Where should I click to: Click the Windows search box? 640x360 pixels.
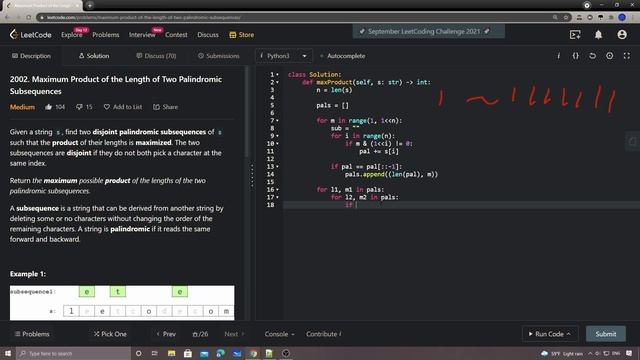(x=73, y=353)
